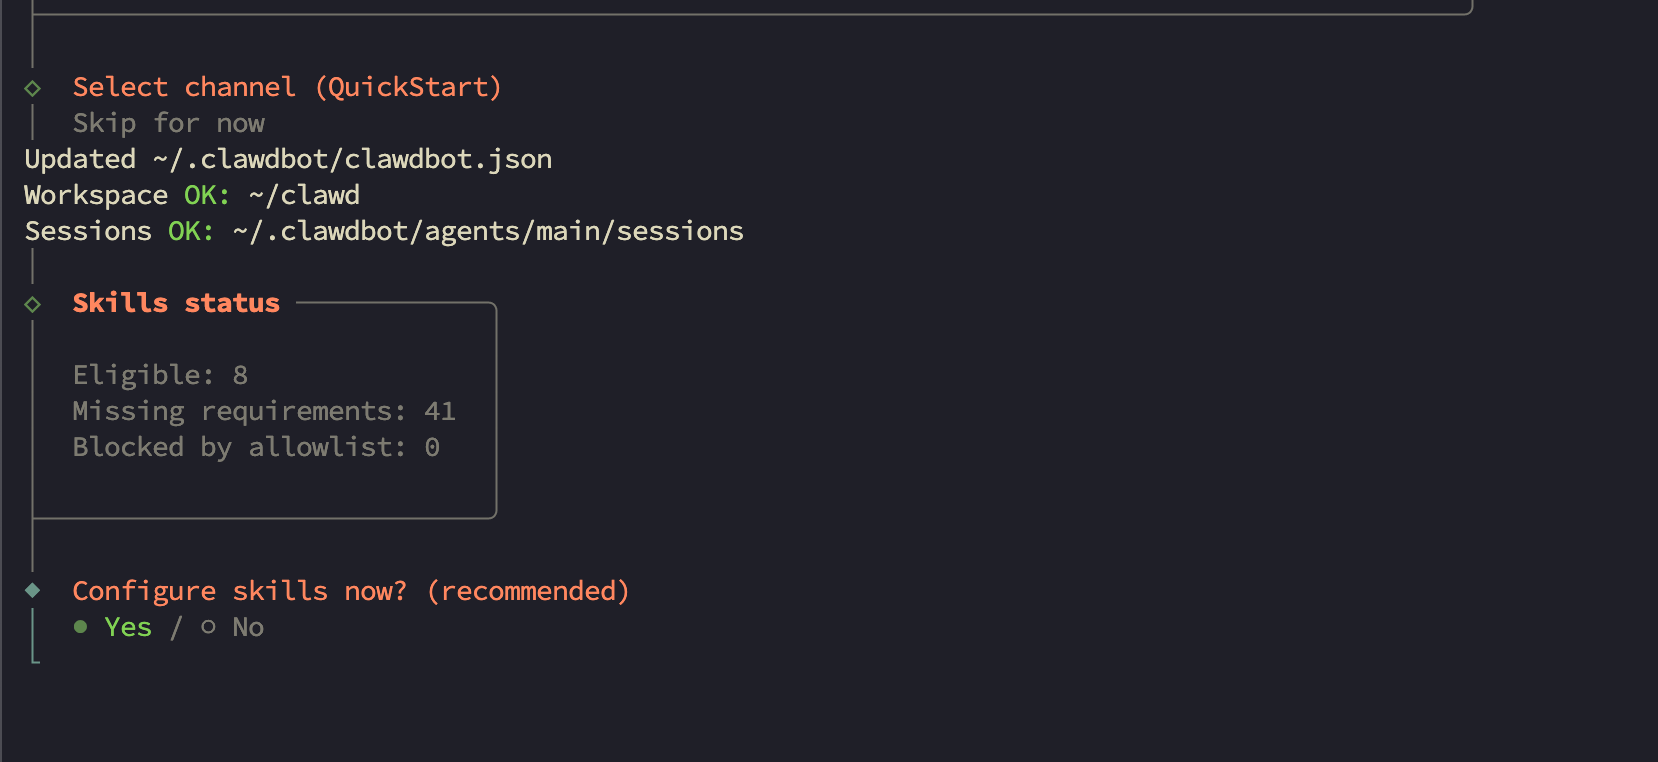1658x762 pixels.
Task: Click diamond icon beside Select channel
Action: coord(33,88)
